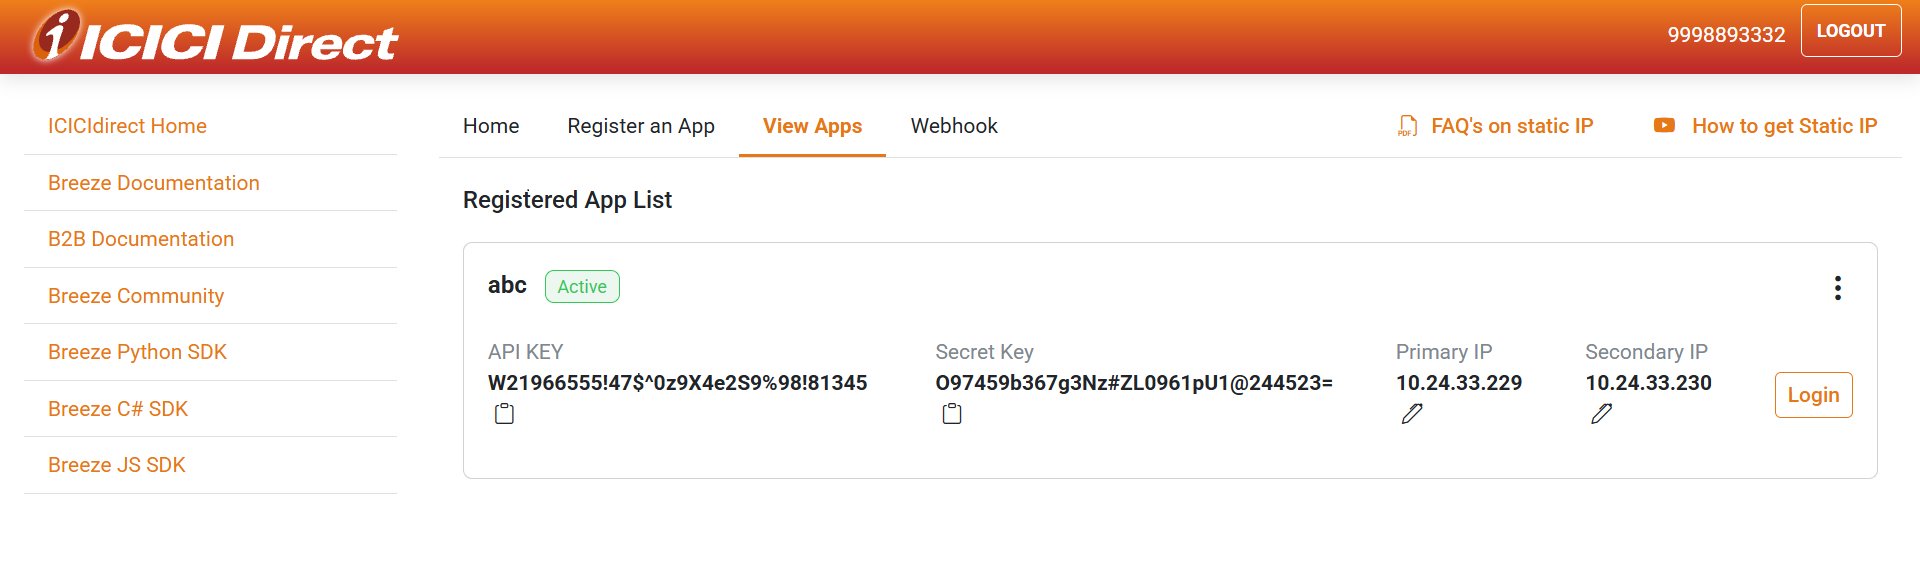Viewport: 1920px width, 575px height.
Task: Edit the Secondary IP pencil icon
Action: (1601, 413)
